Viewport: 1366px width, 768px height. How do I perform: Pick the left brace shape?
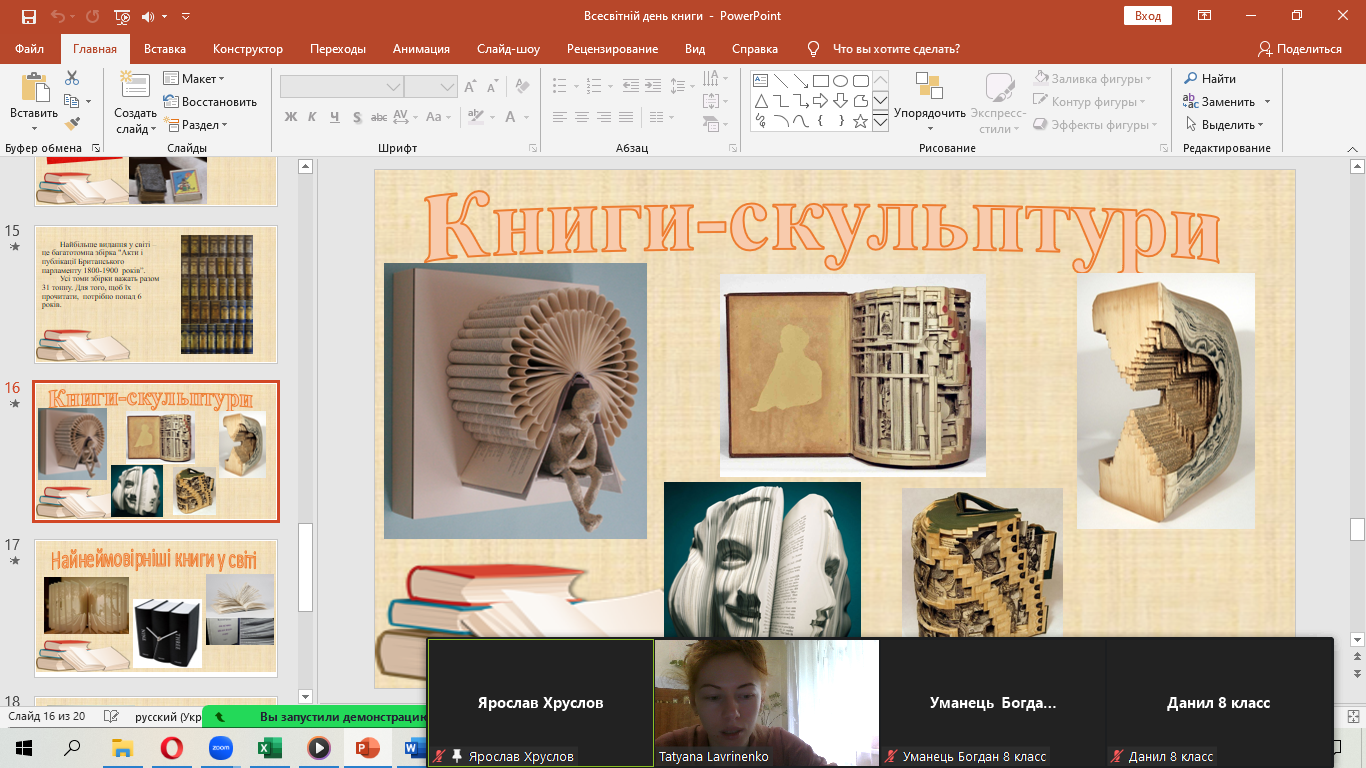(820, 121)
